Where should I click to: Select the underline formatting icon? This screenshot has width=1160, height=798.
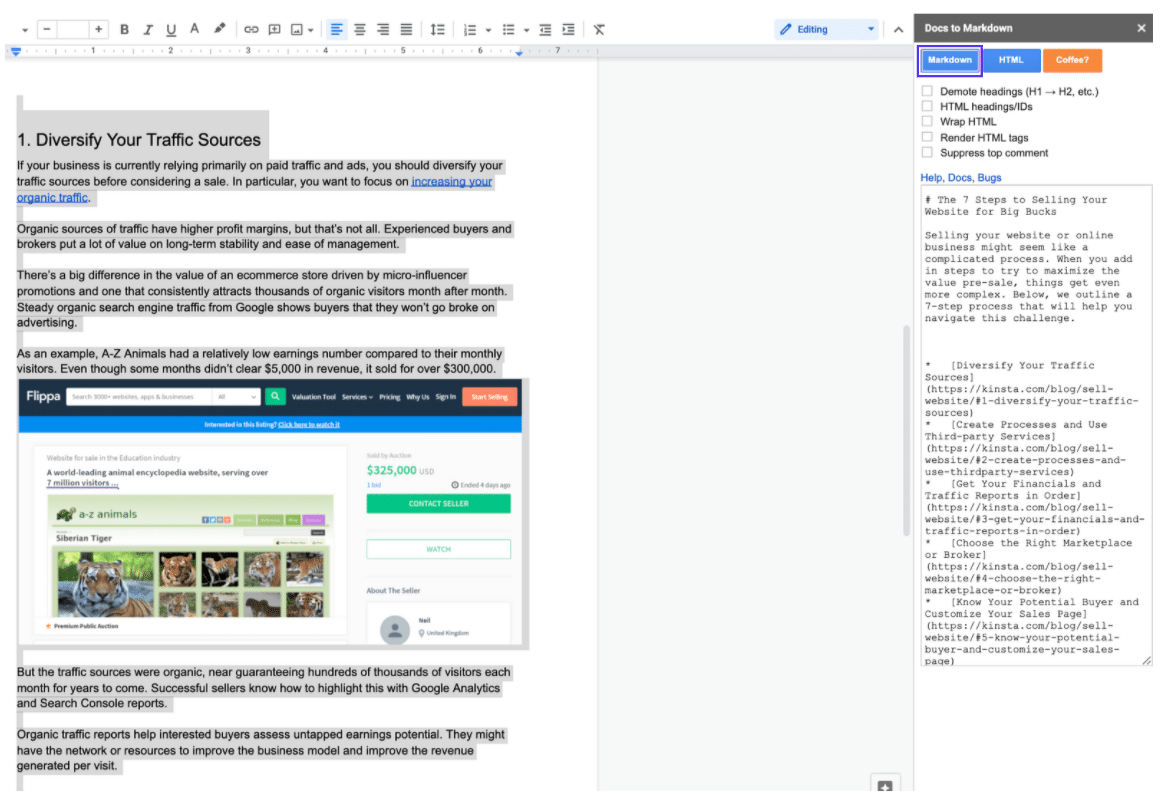170,29
